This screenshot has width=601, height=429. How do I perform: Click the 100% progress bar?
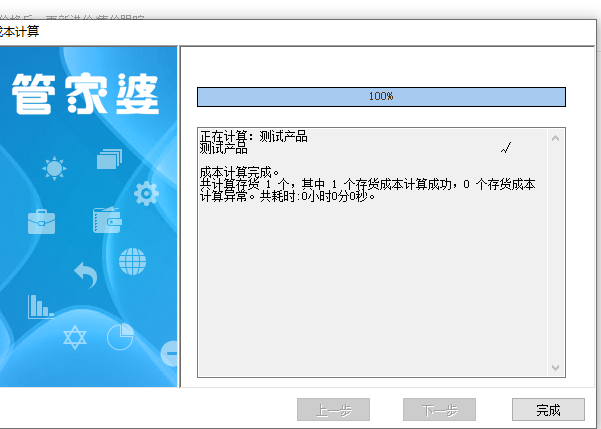tap(381, 97)
